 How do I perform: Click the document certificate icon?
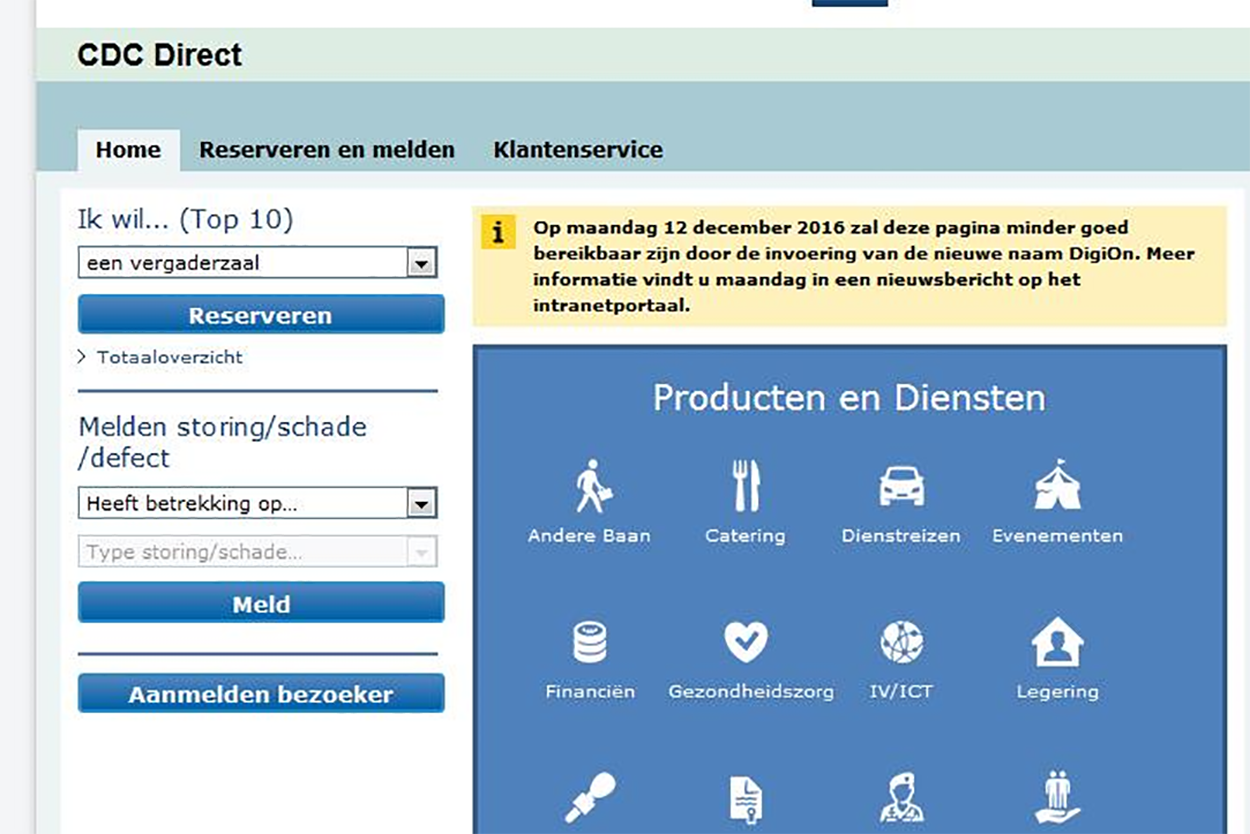tap(745, 800)
